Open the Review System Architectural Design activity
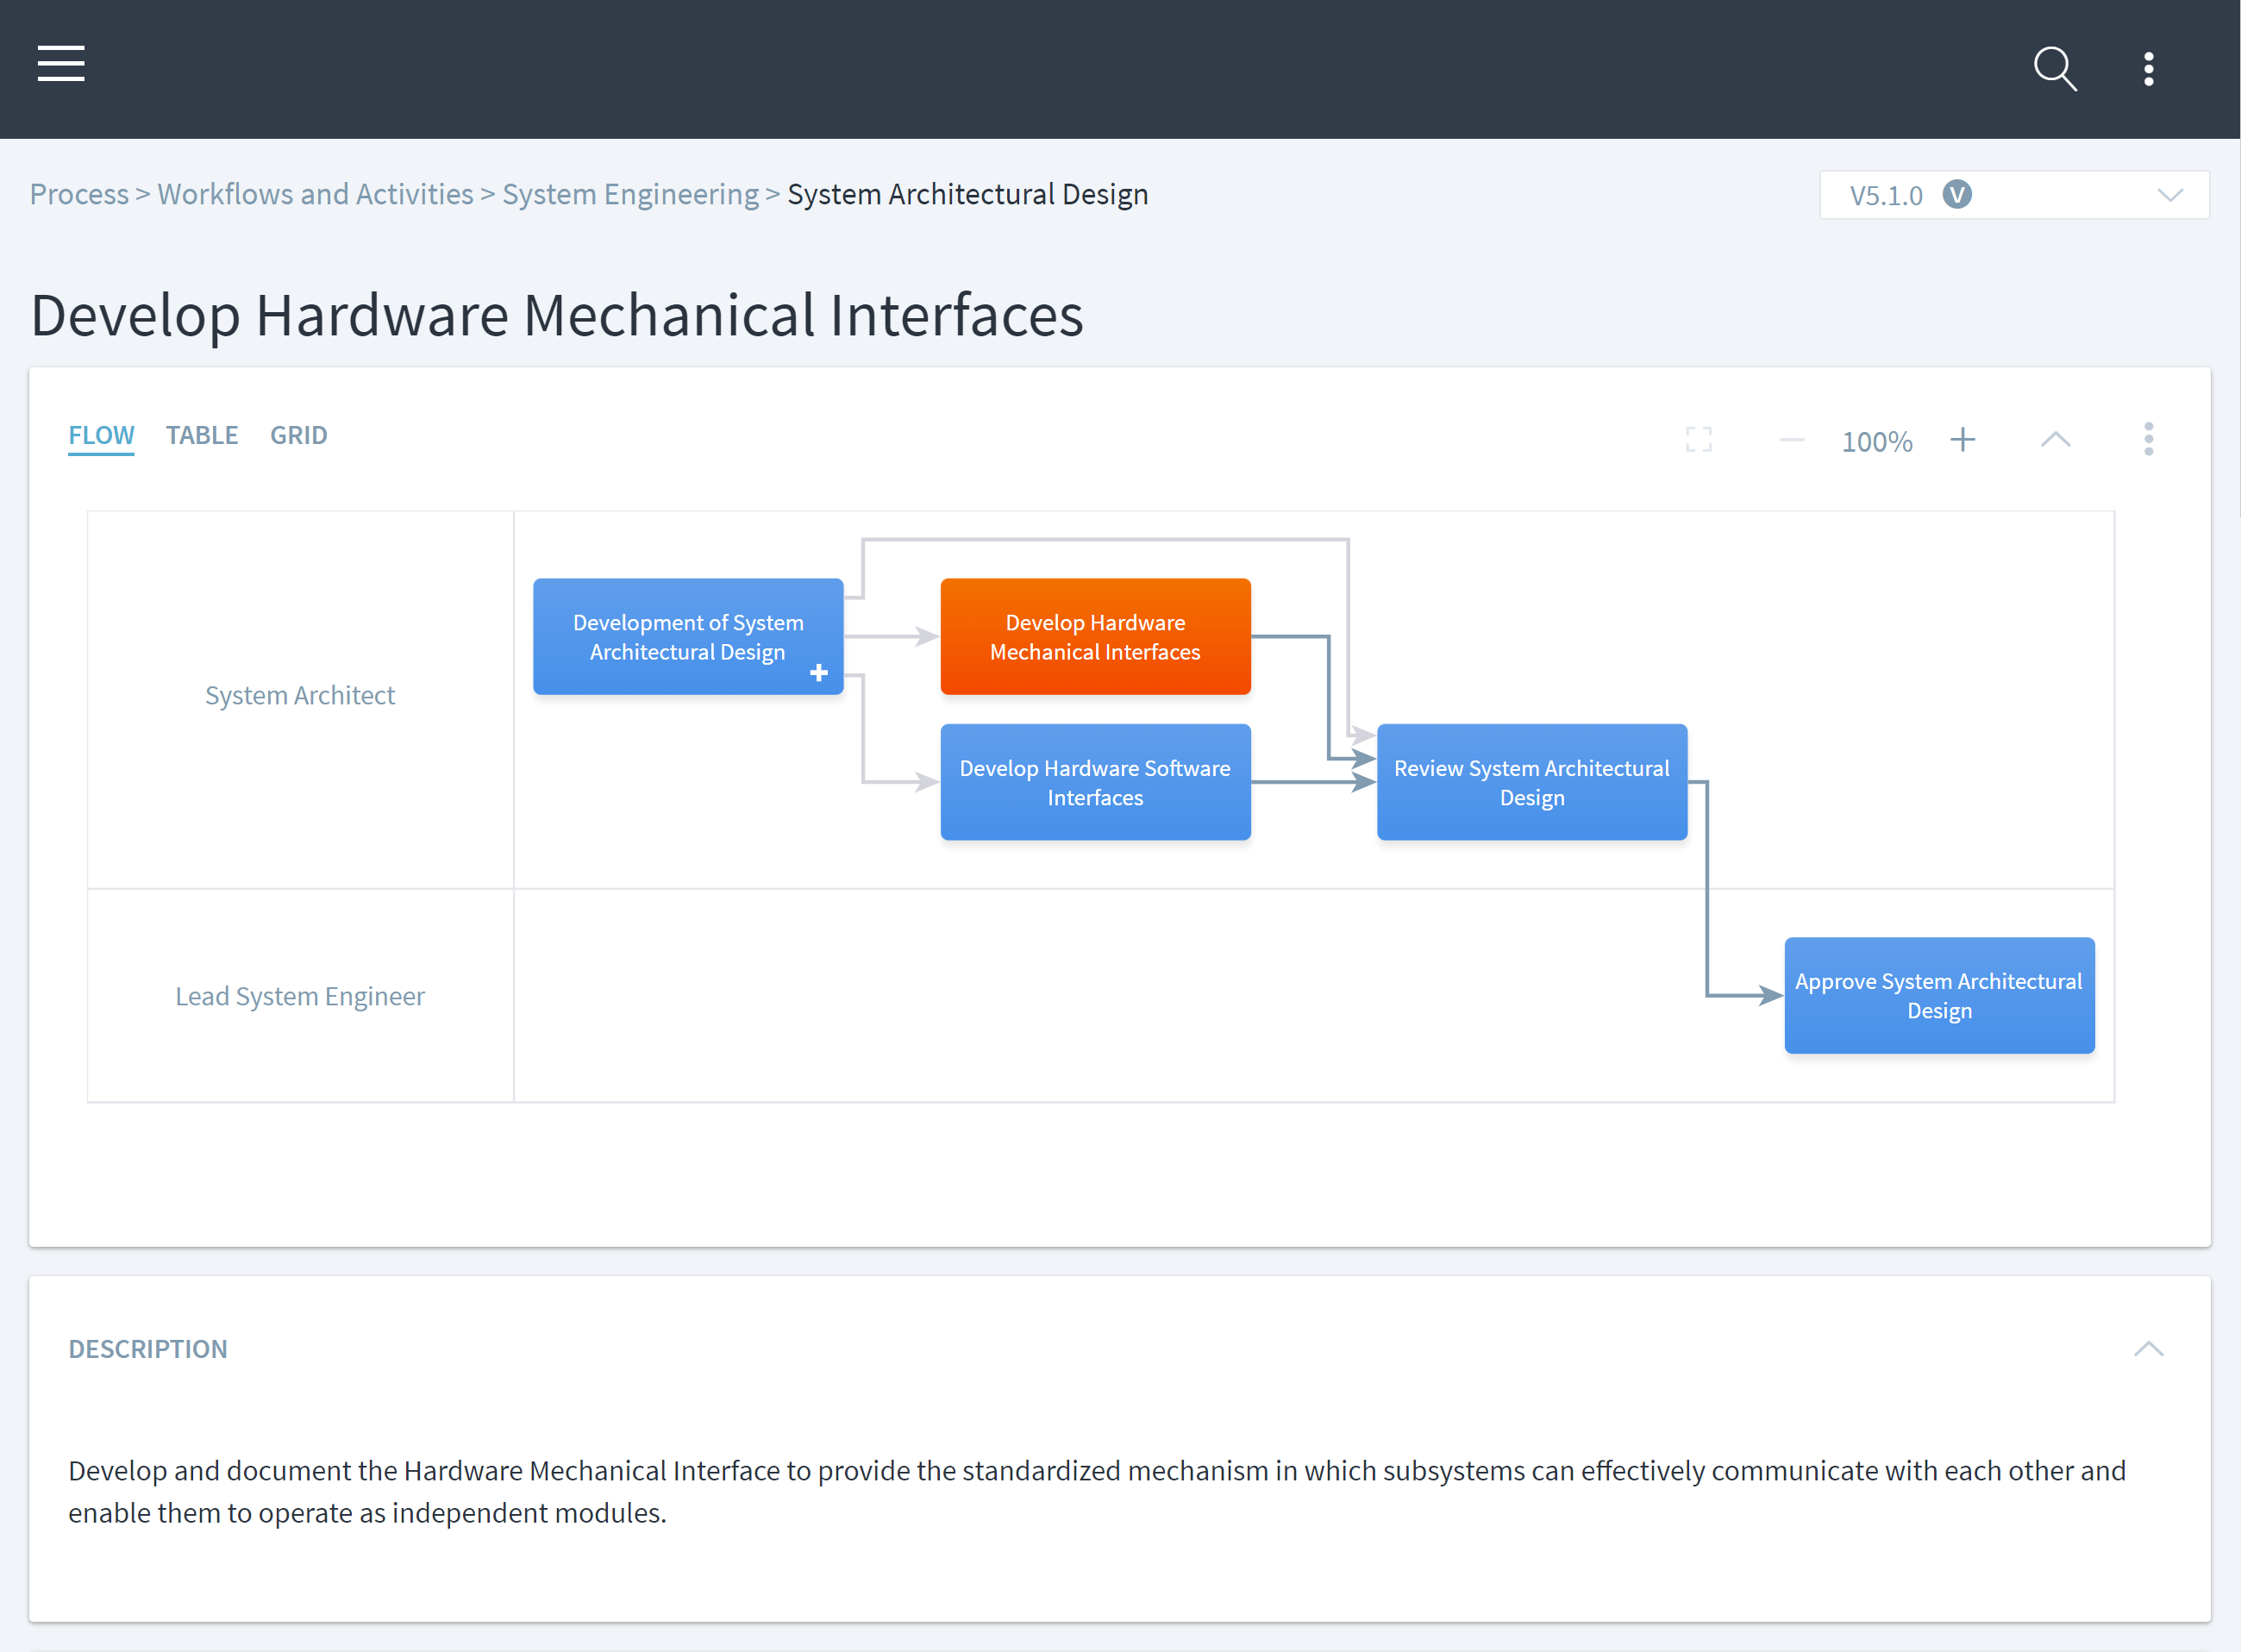This screenshot has height=1652, width=2241. tap(1531, 782)
